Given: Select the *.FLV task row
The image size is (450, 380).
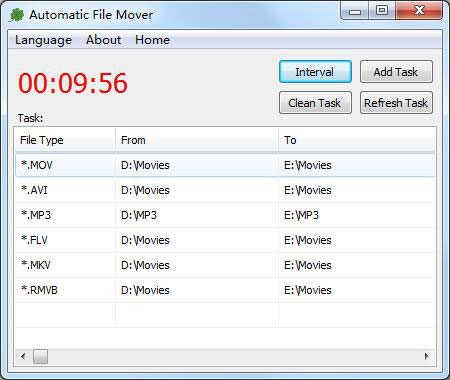Looking at the screenshot, I should [x=225, y=240].
